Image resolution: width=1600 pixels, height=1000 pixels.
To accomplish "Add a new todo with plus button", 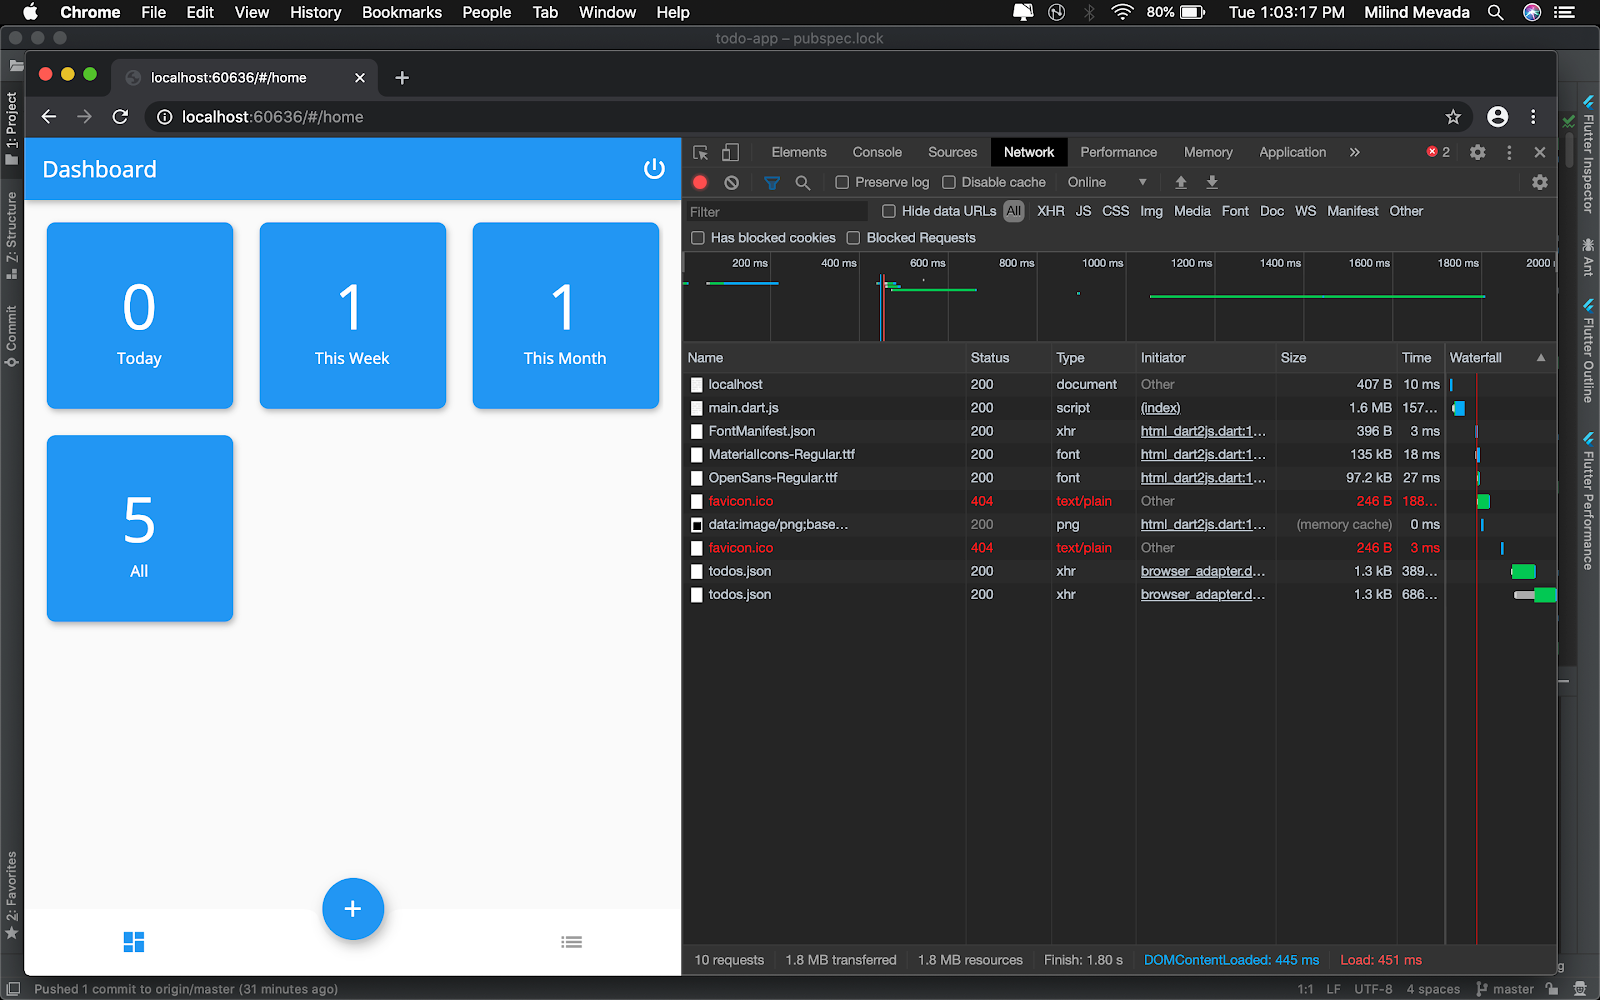I will pos(352,909).
